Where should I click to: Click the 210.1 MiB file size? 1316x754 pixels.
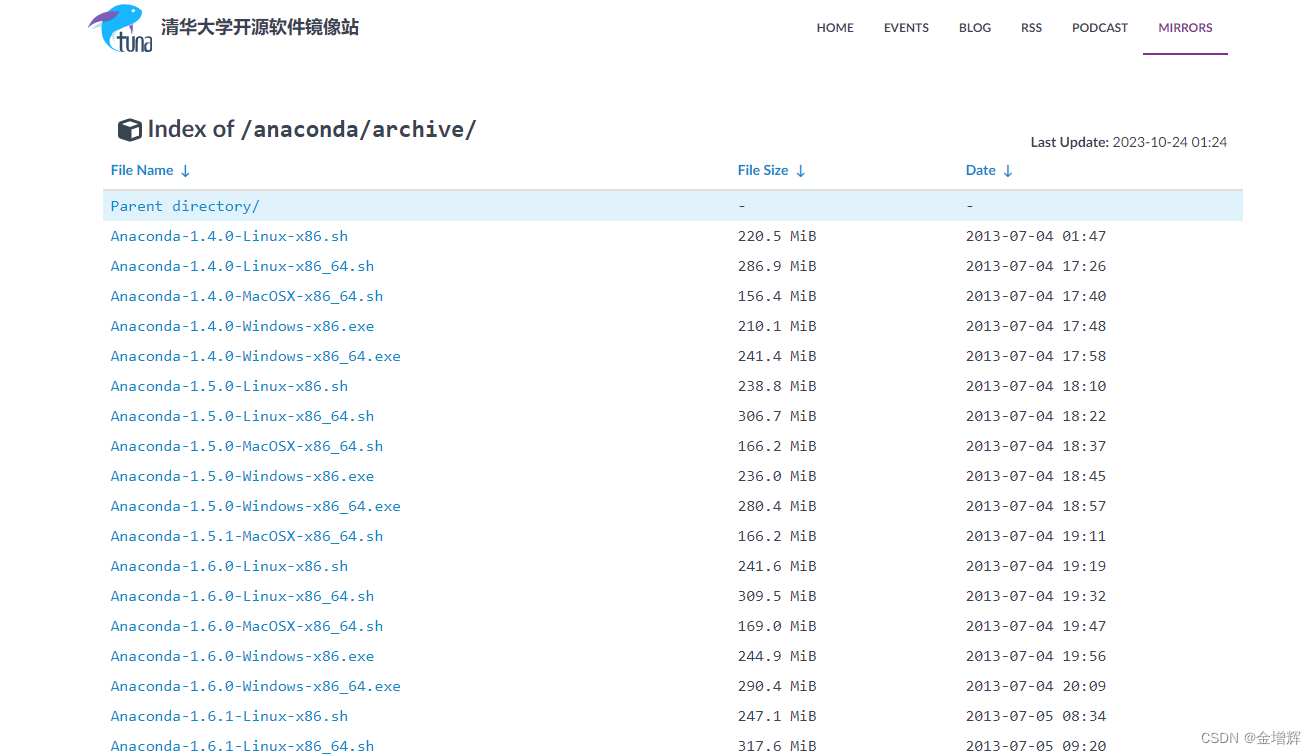click(777, 326)
